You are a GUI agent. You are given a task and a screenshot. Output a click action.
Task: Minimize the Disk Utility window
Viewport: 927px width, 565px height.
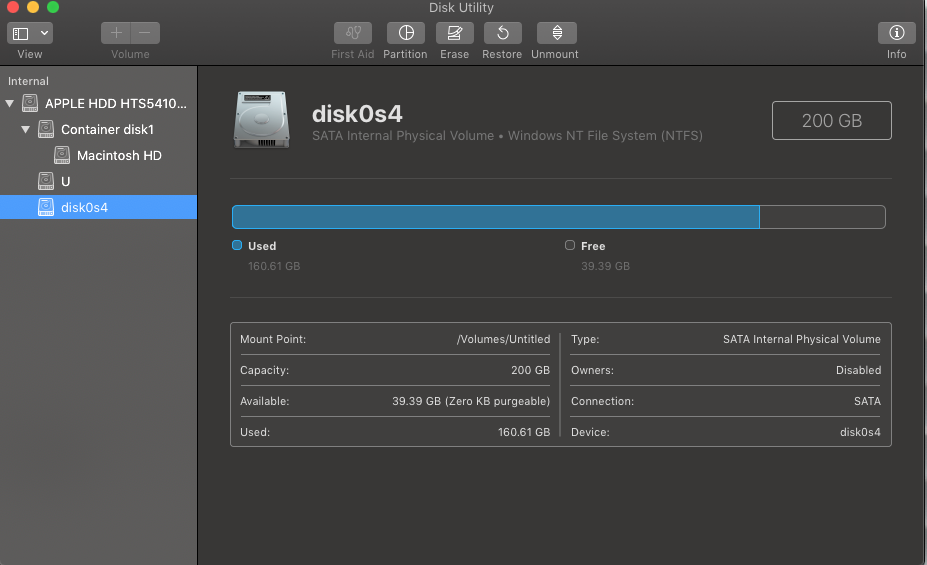point(33,7)
